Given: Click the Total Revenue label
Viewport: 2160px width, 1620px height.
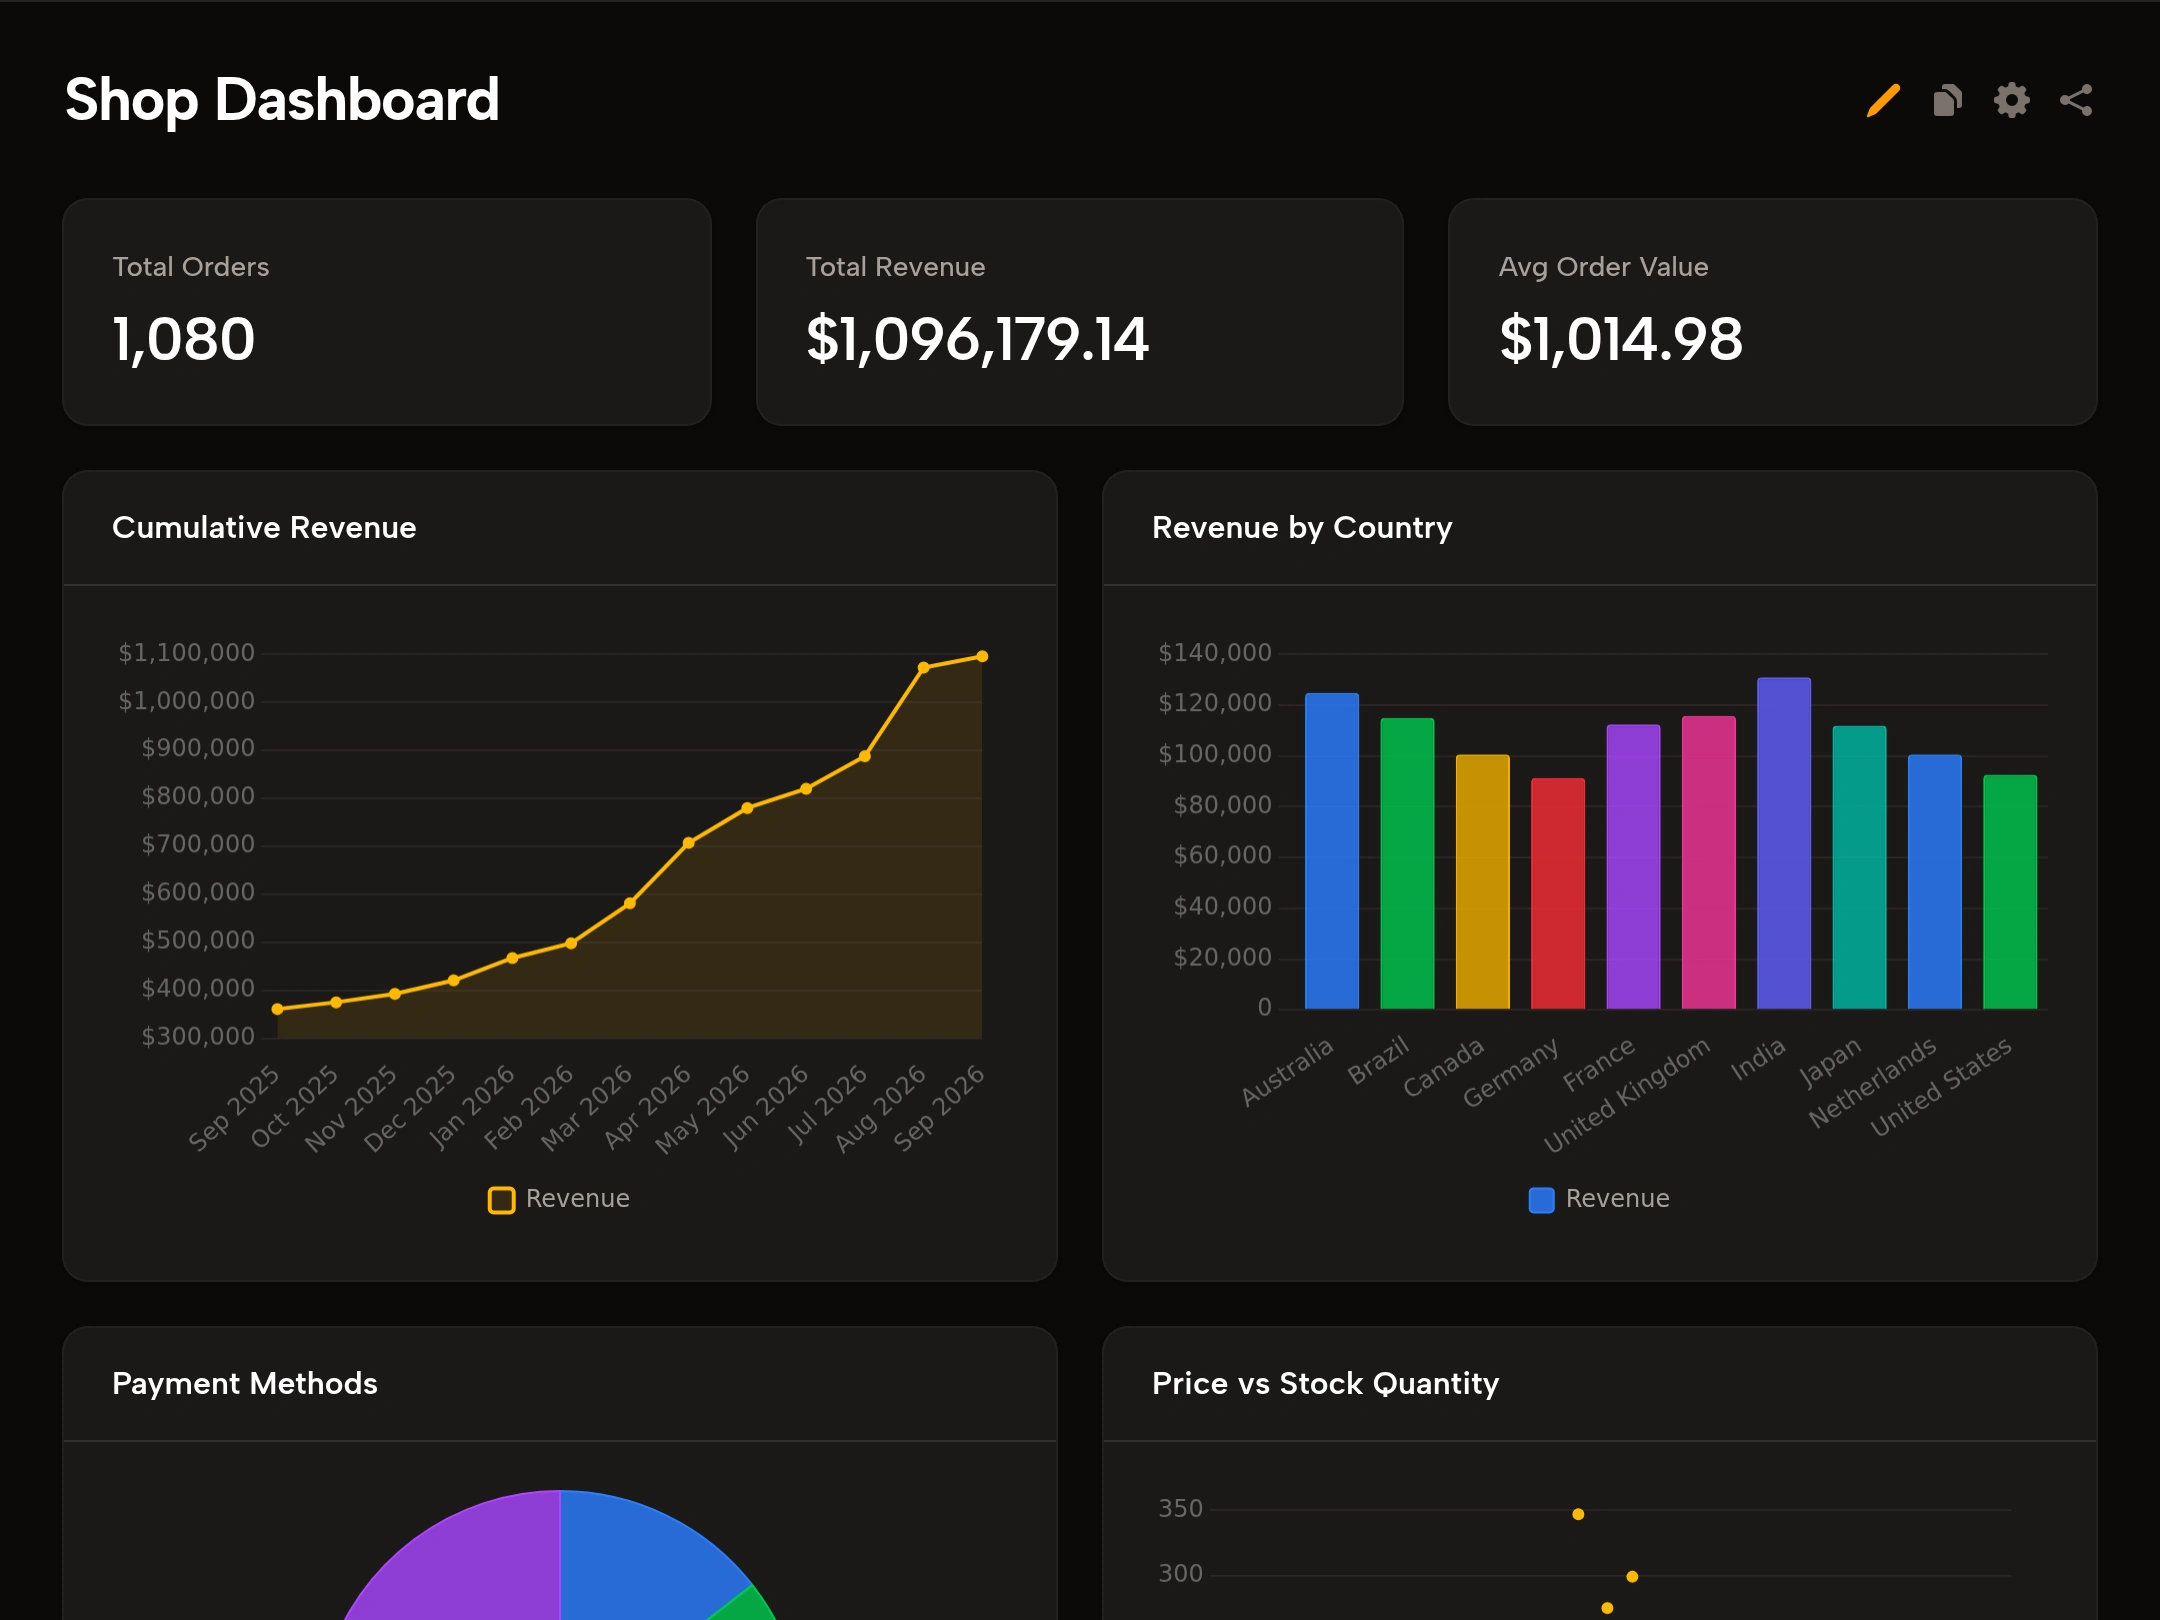Looking at the screenshot, I should (896, 267).
